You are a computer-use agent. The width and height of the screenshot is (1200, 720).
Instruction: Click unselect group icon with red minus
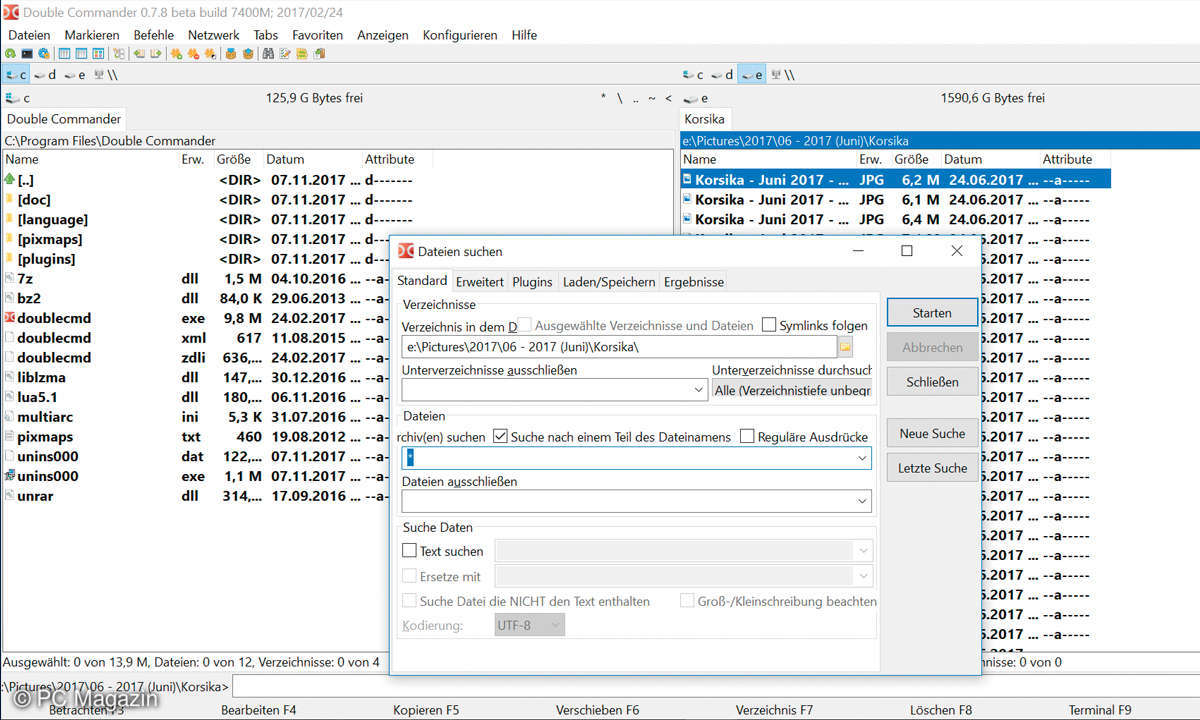(x=193, y=54)
